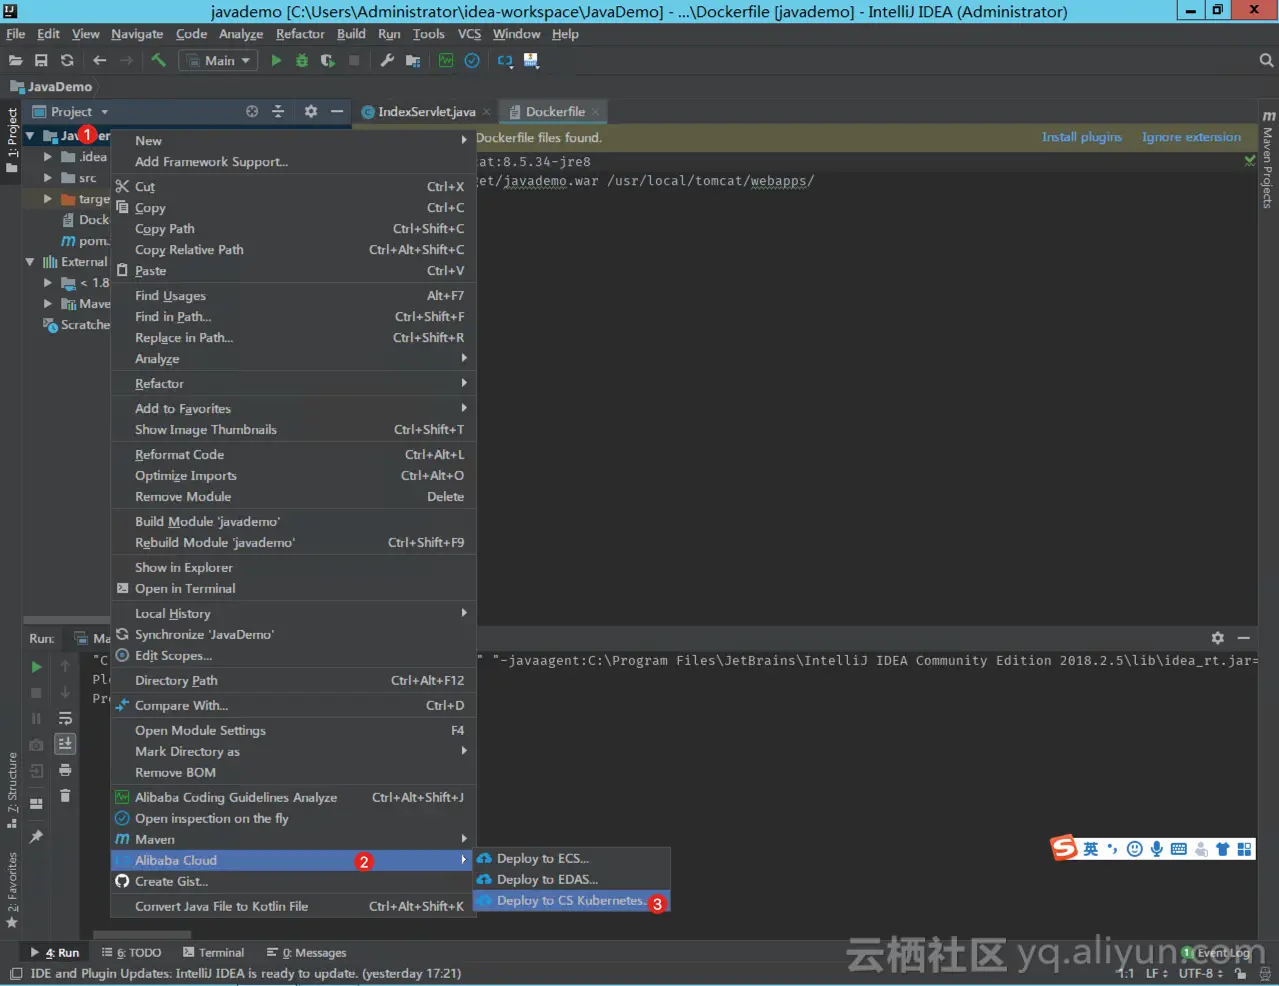Open the Tools menu
1279x986 pixels.
pyautogui.click(x=428, y=34)
